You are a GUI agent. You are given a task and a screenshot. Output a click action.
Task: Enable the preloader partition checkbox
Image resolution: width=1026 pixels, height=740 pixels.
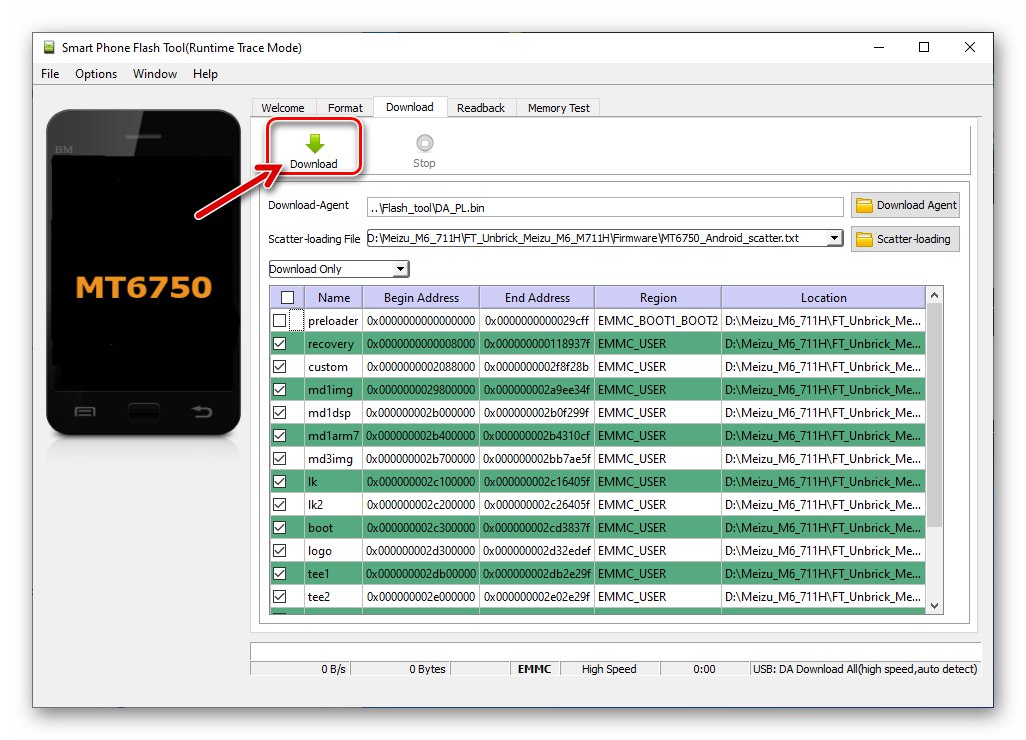(279, 321)
